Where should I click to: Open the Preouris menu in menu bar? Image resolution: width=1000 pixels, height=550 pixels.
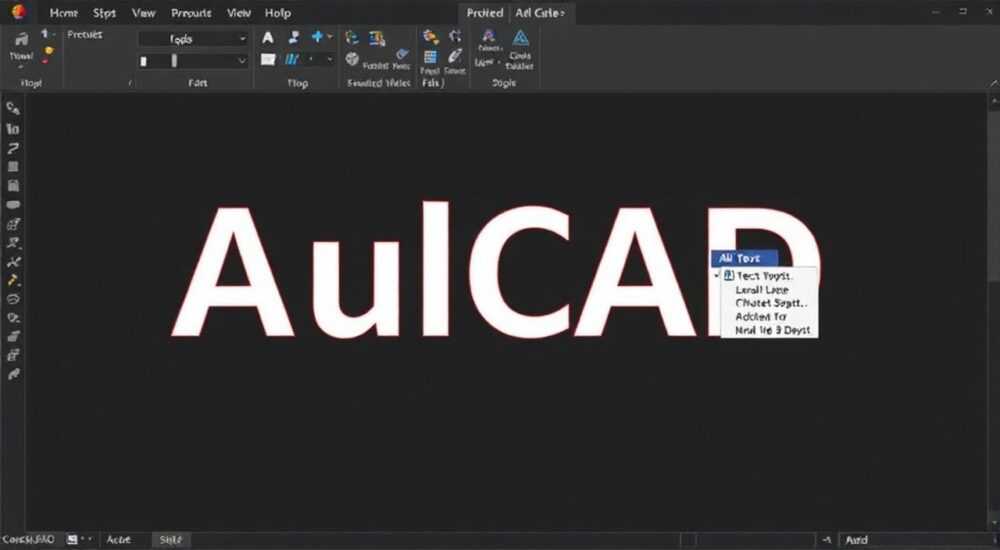(x=191, y=13)
